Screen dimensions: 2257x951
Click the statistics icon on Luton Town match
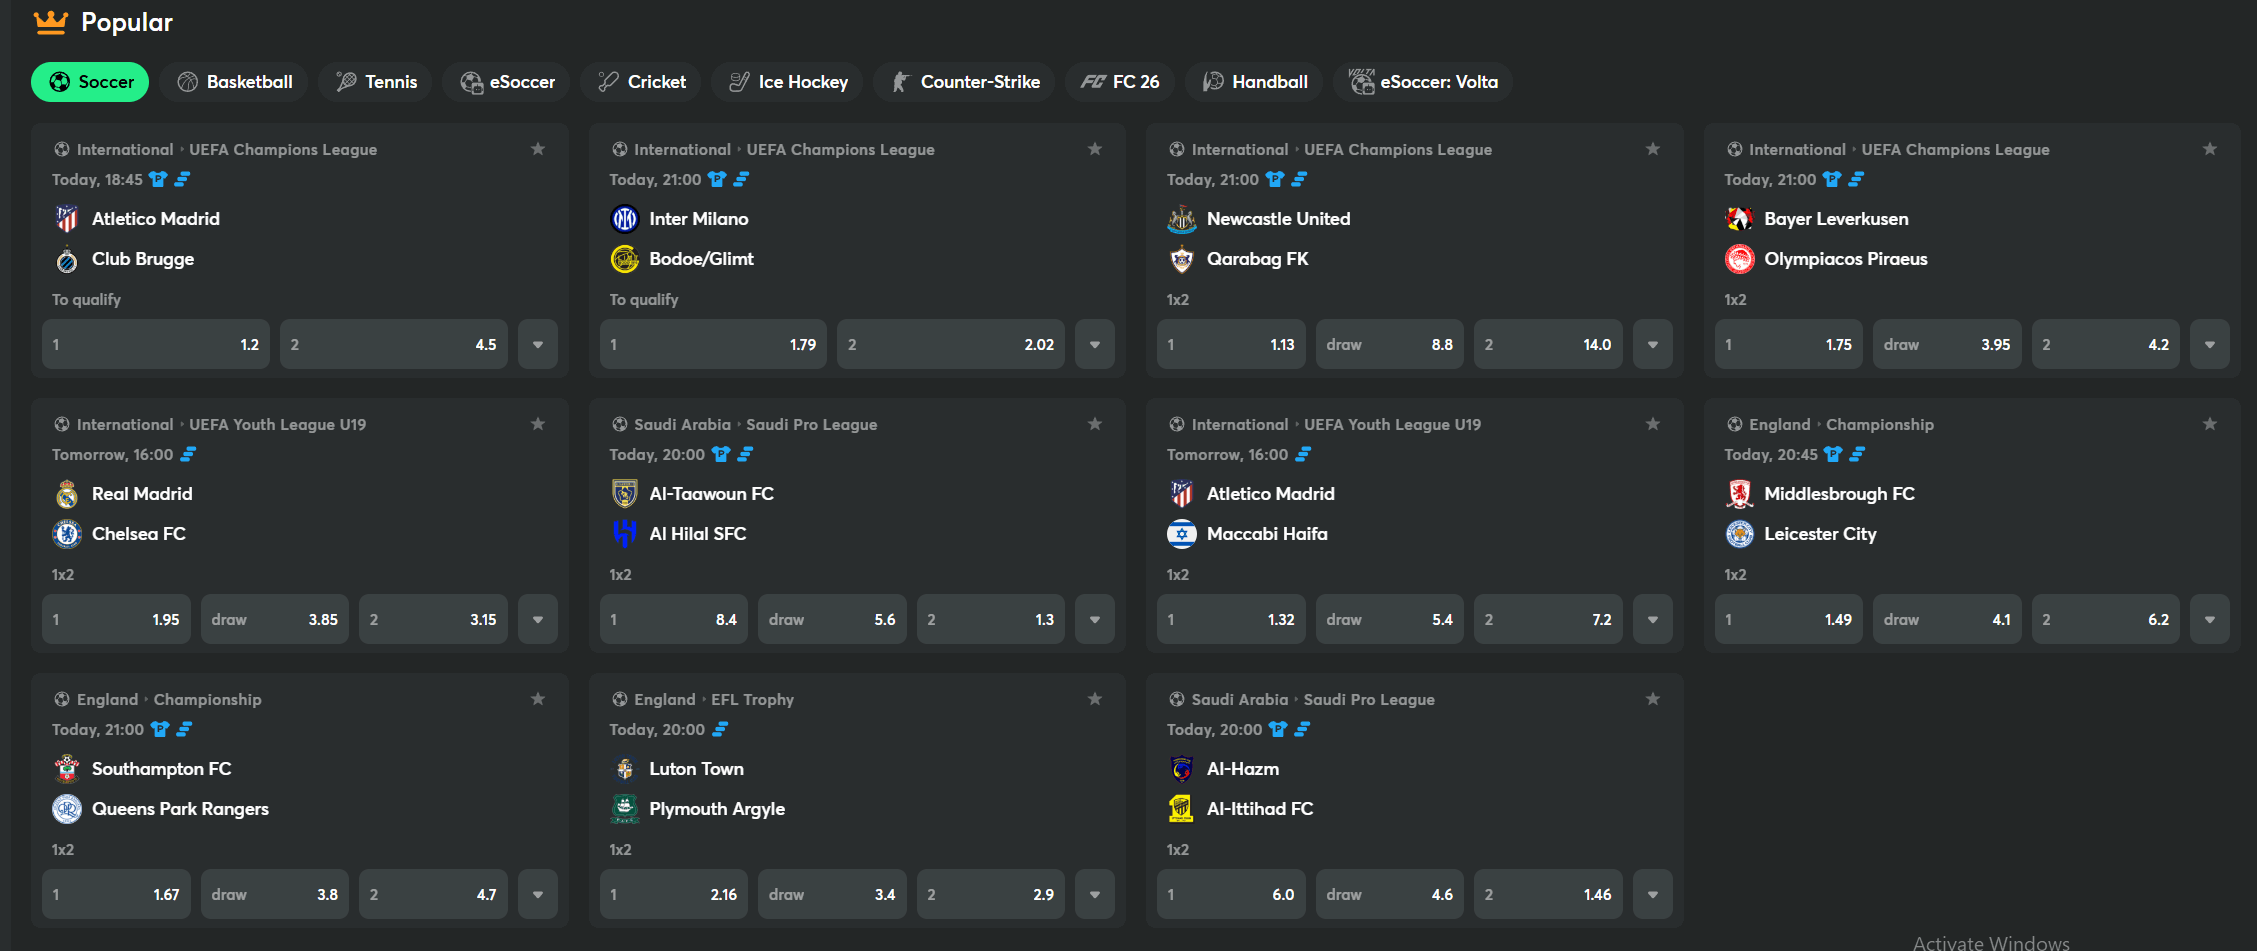(720, 729)
